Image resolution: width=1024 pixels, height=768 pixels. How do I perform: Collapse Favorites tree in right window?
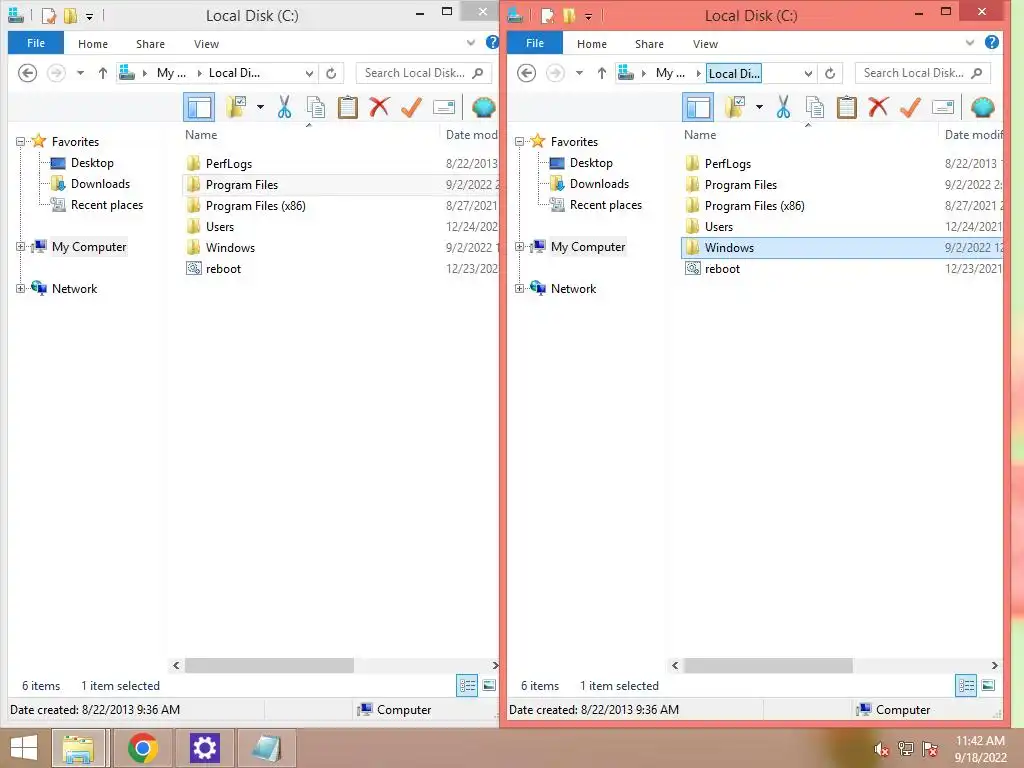pos(519,142)
